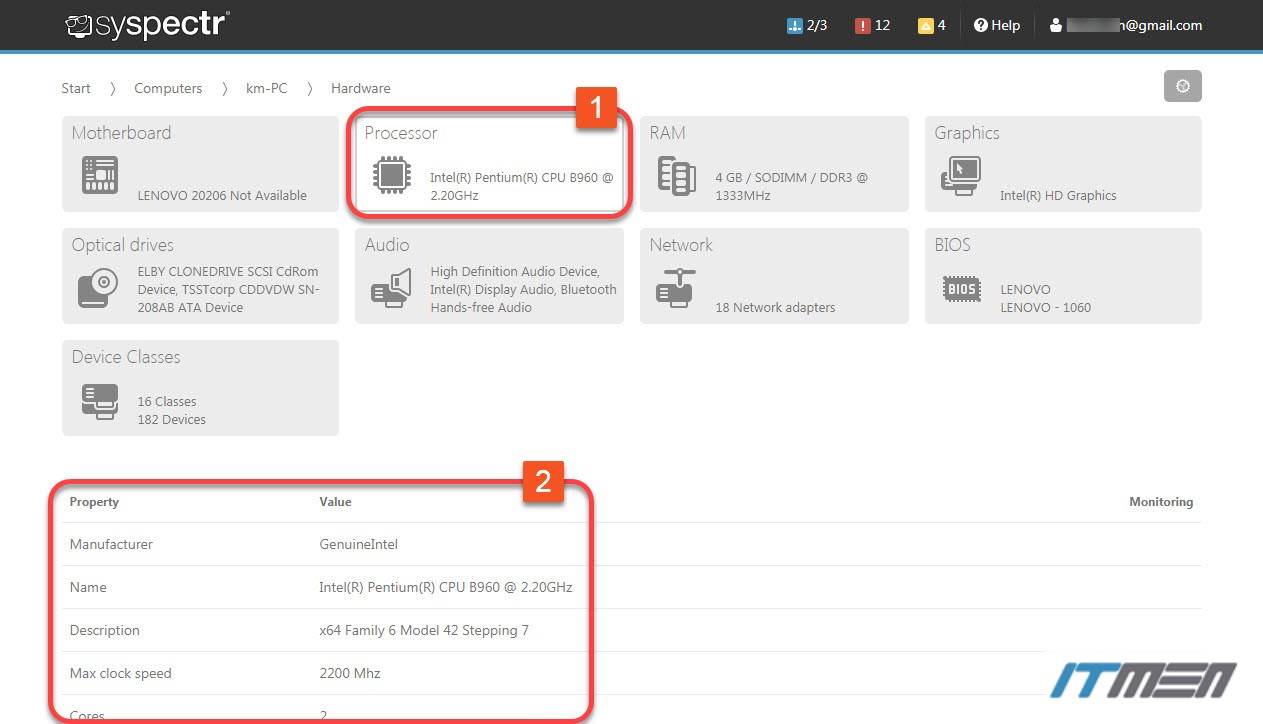Open the BIOS tile
1263x724 pixels.
coord(1063,276)
